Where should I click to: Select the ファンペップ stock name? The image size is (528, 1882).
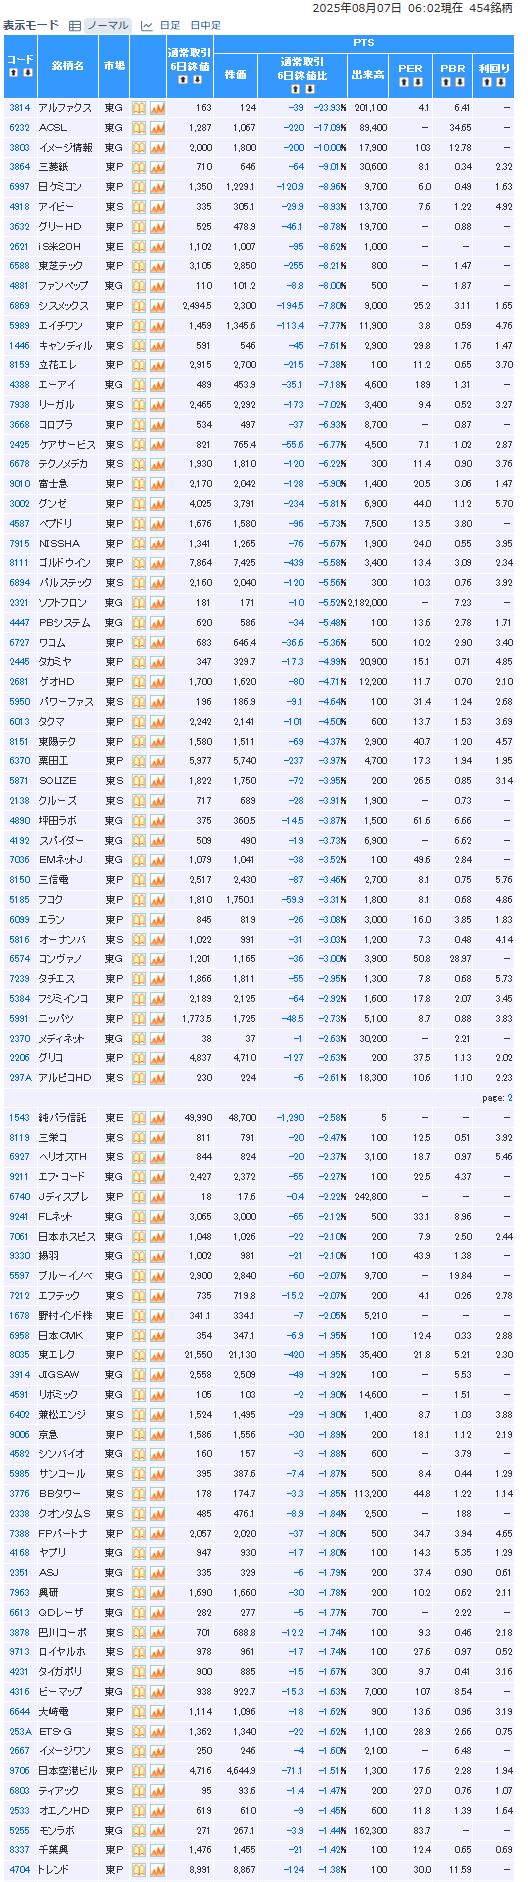pyautogui.click(x=63, y=286)
